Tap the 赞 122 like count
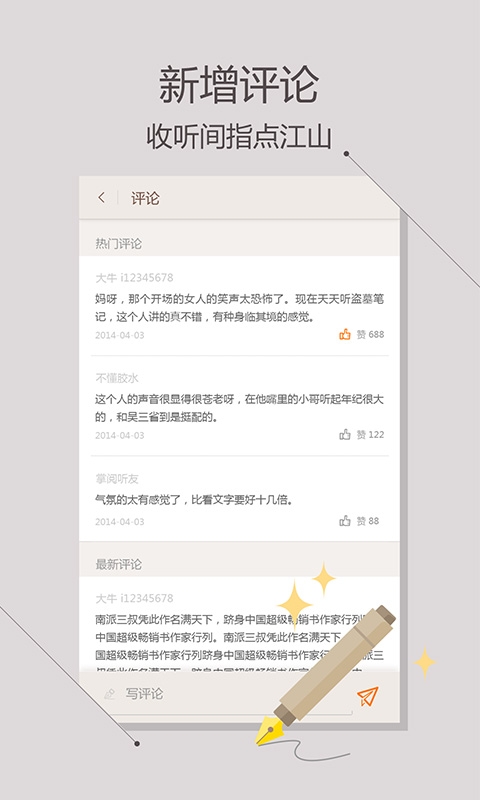Screen dimensions: 480x800 370,435
